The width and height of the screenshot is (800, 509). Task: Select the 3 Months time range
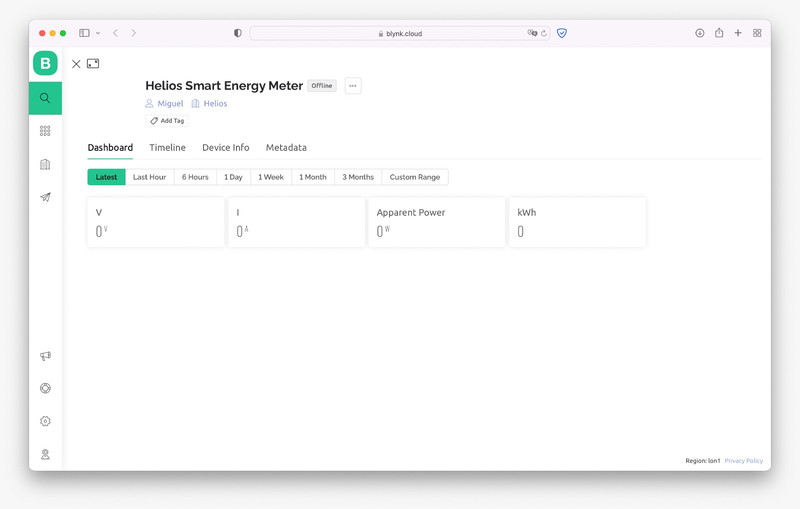click(x=358, y=177)
